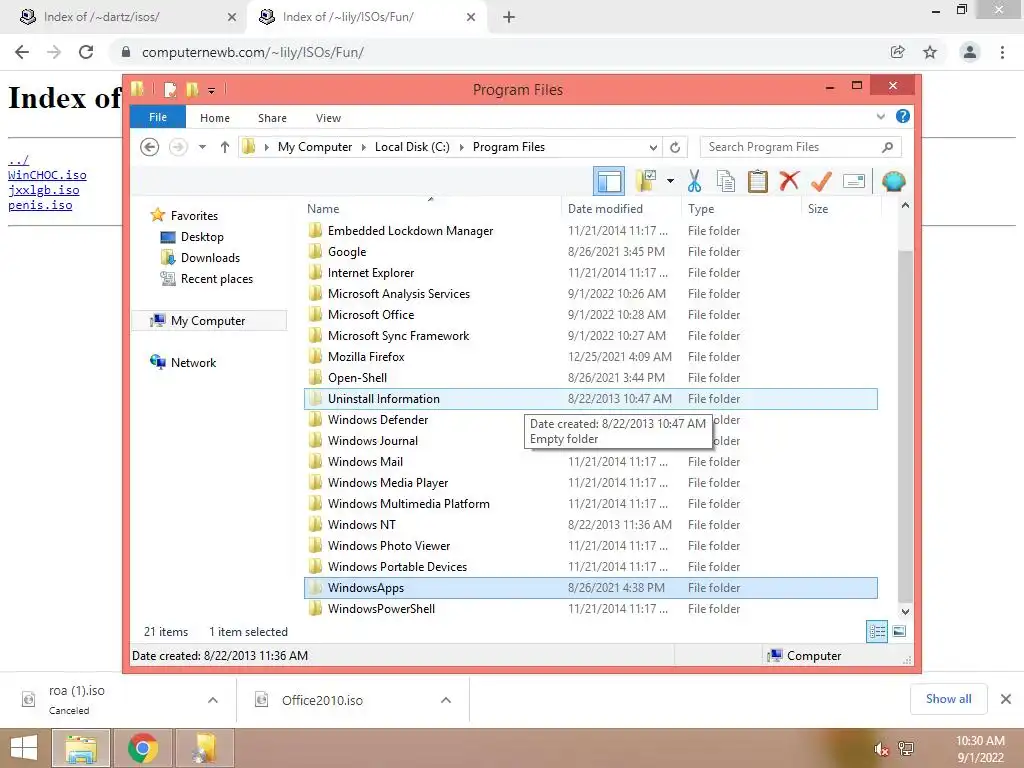Image resolution: width=1024 pixels, height=768 pixels.
Task: Select Desktop in navigation pane
Action: [x=202, y=237]
